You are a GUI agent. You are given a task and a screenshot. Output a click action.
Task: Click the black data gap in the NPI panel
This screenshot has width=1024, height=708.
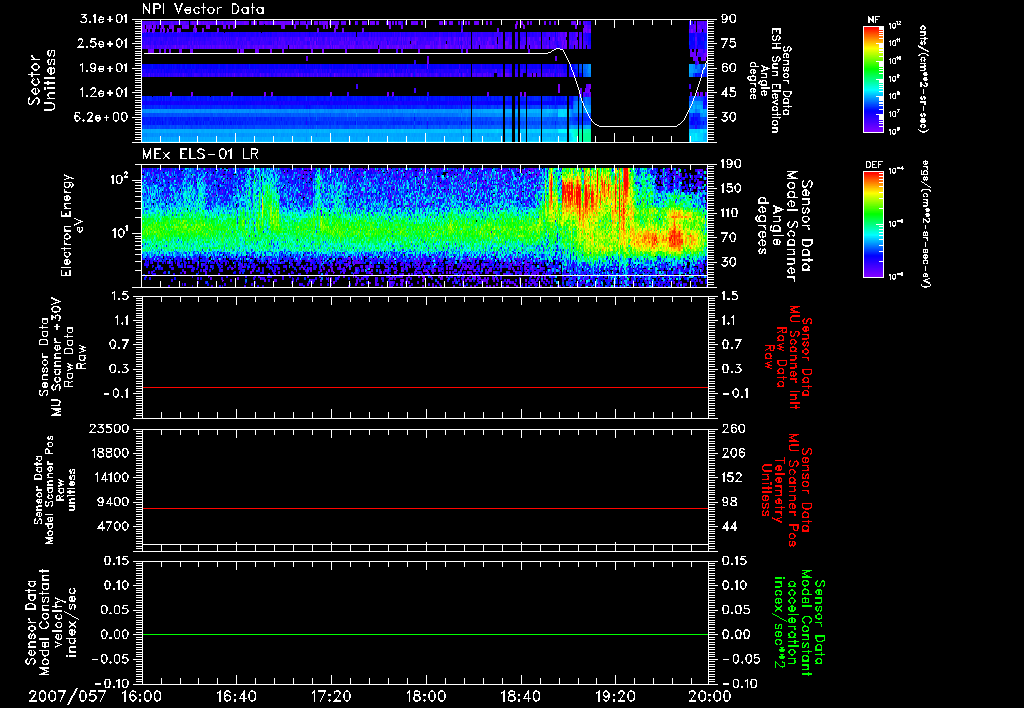coord(640,80)
